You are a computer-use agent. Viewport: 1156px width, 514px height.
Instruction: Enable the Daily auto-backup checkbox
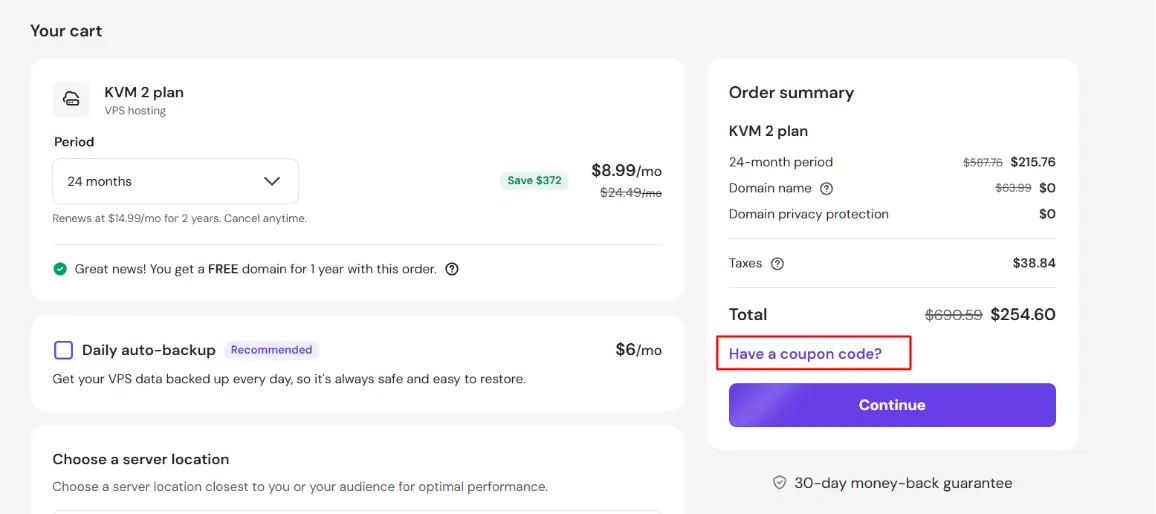click(63, 350)
